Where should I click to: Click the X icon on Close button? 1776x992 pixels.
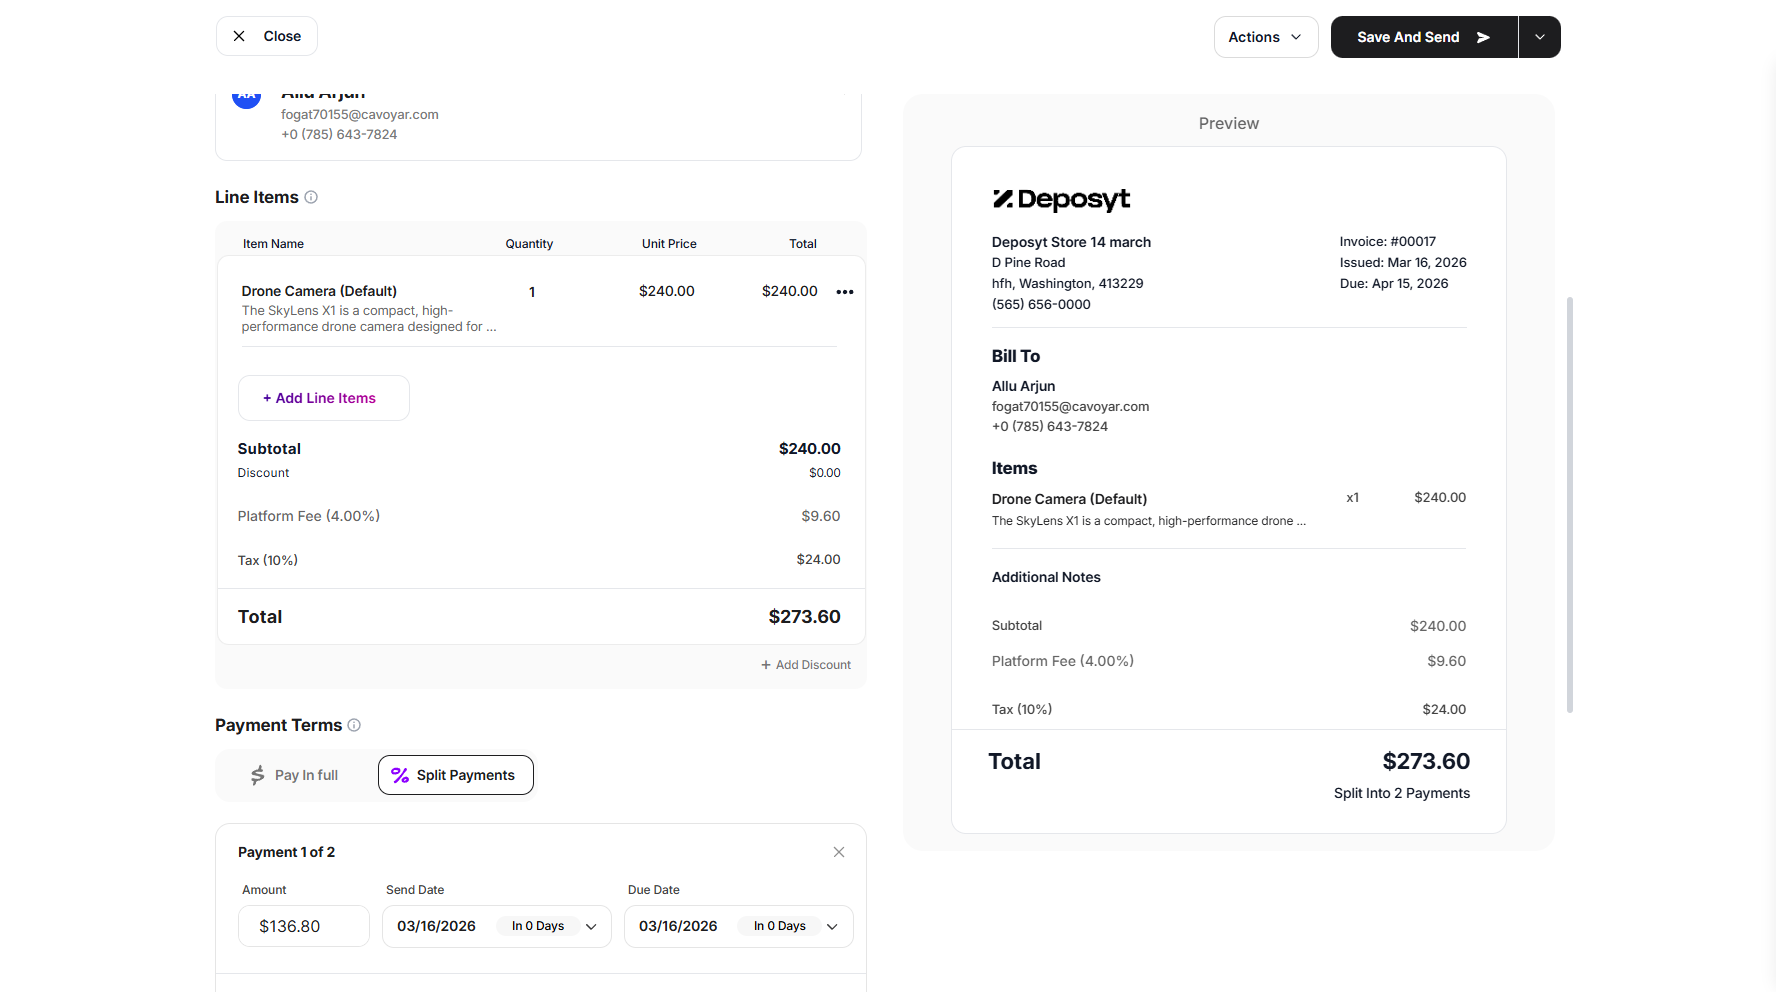click(239, 36)
